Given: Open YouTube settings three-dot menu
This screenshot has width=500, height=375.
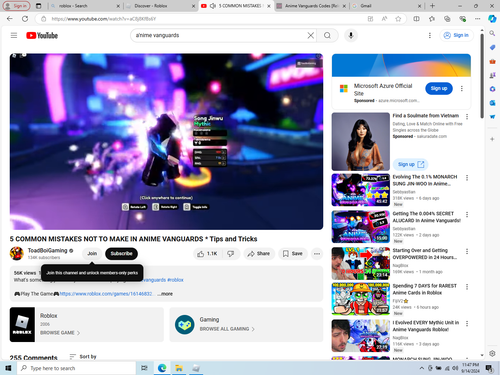Looking at the screenshot, I should click(430, 35).
